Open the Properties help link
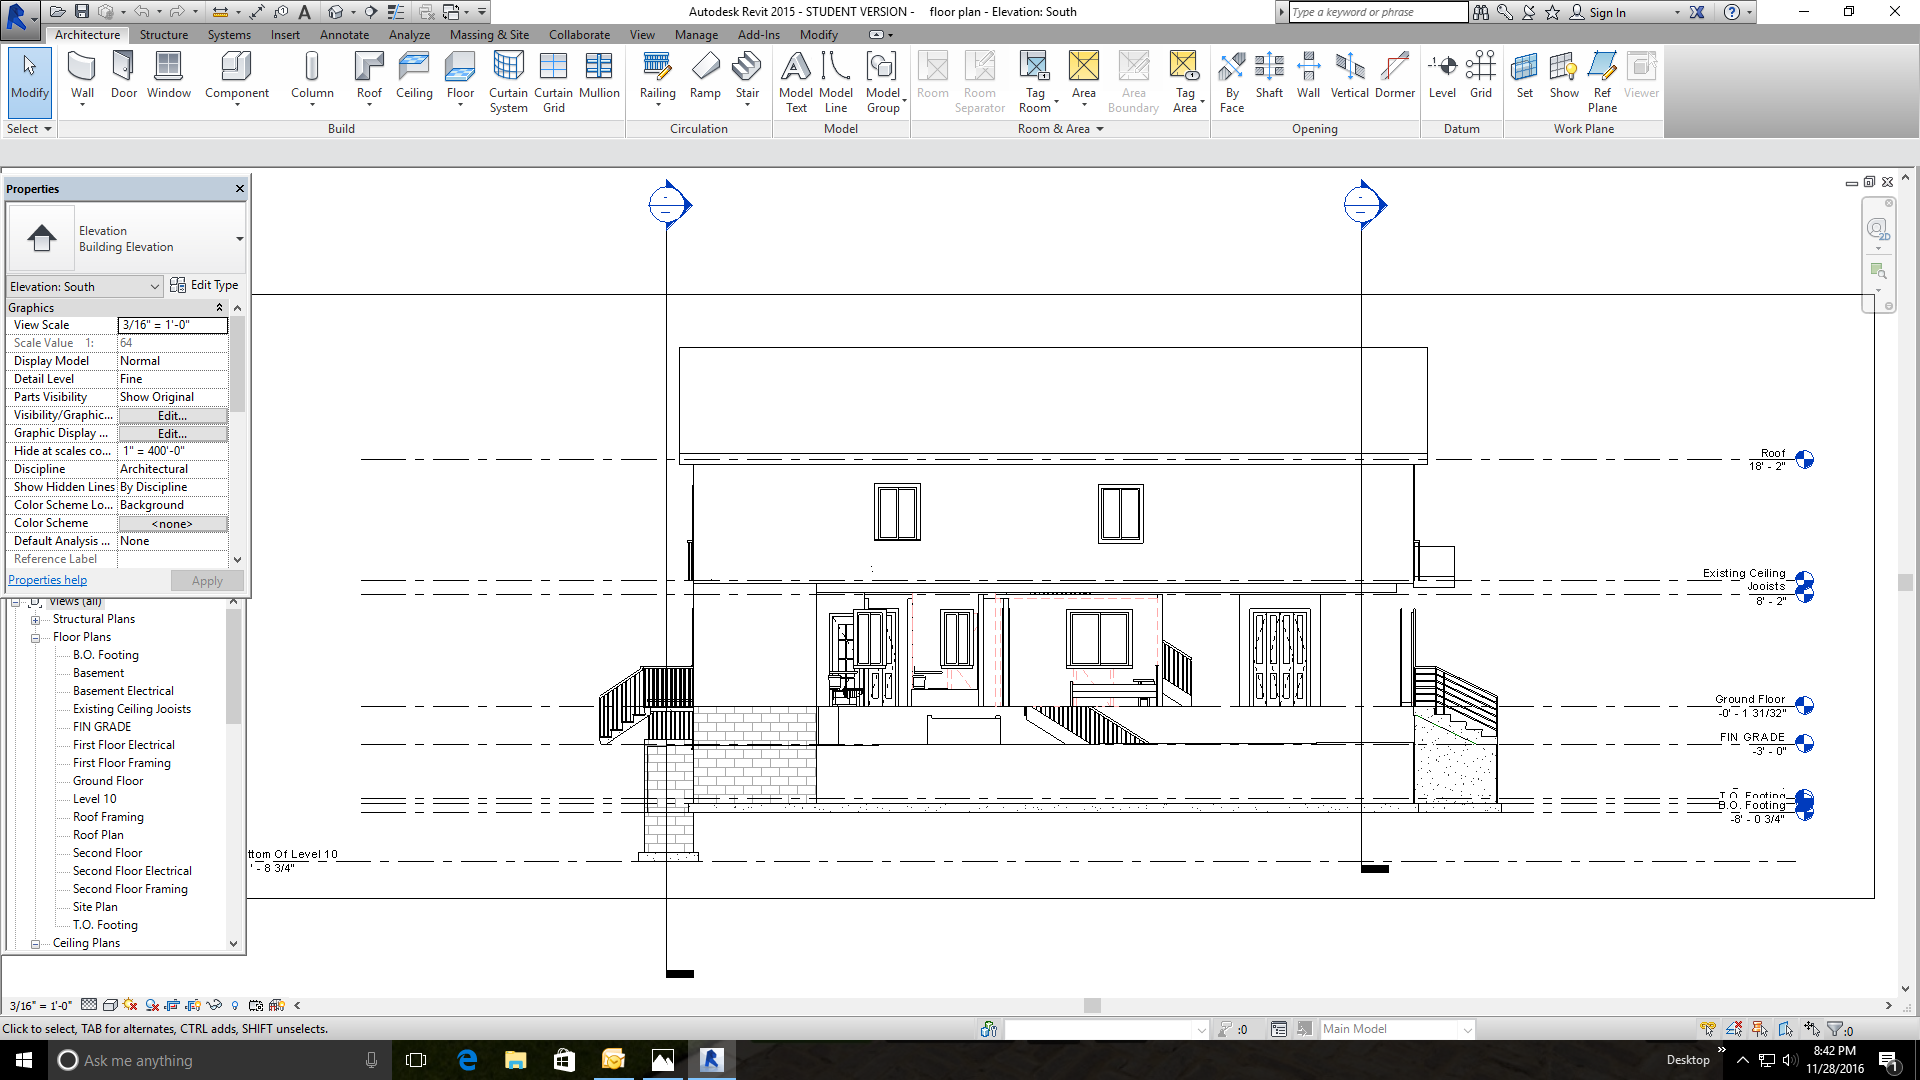The height and width of the screenshot is (1080, 1920). click(x=47, y=580)
